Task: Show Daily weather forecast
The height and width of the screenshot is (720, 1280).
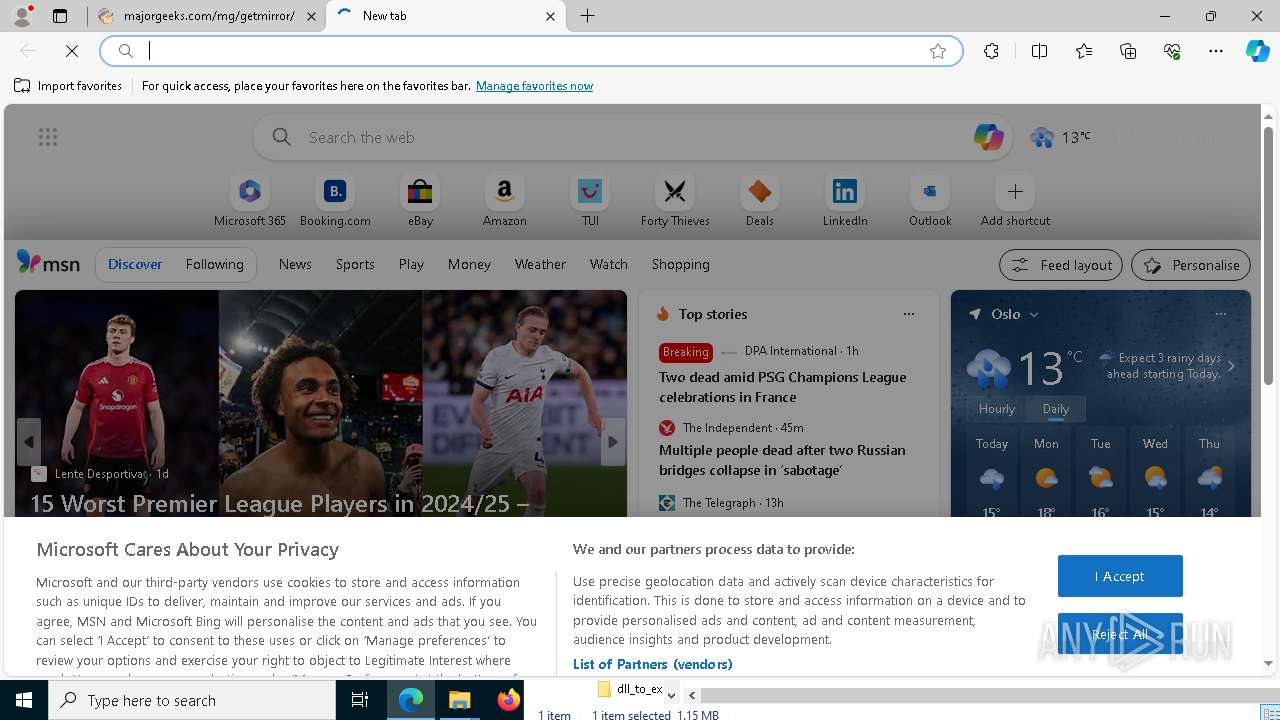Action: [1056, 408]
